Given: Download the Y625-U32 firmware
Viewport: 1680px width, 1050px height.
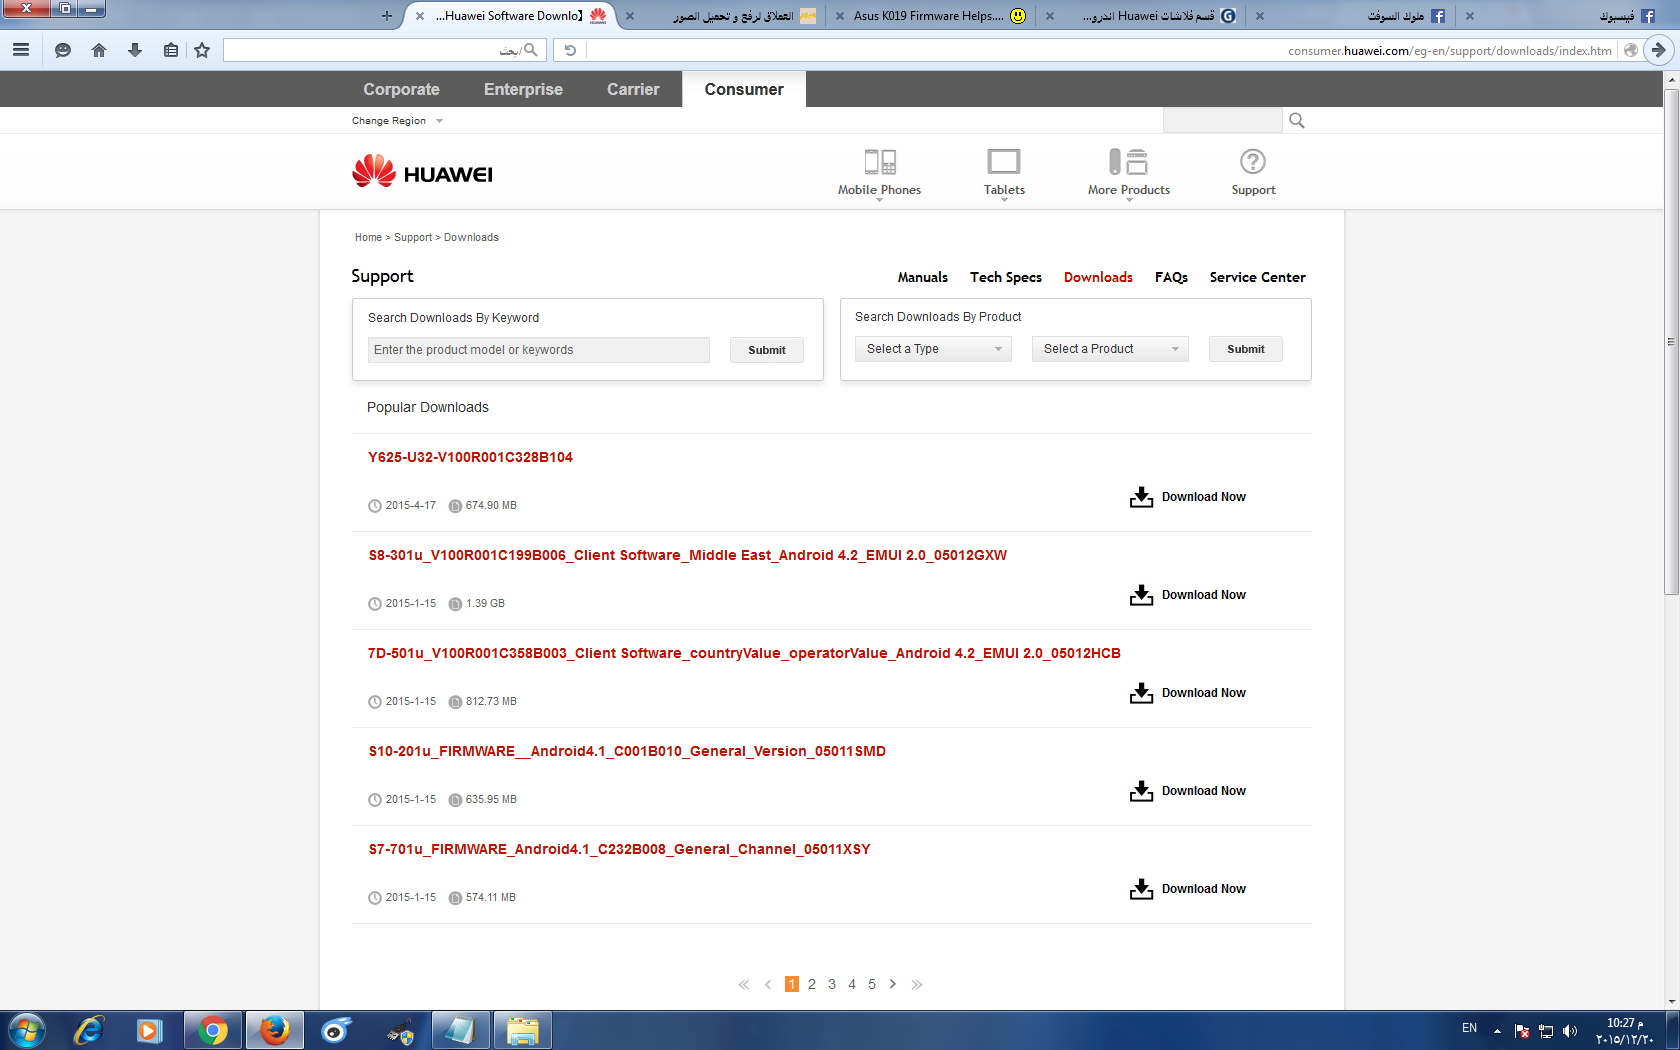Looking at the screenshot, I should [x=1188, y=497].
